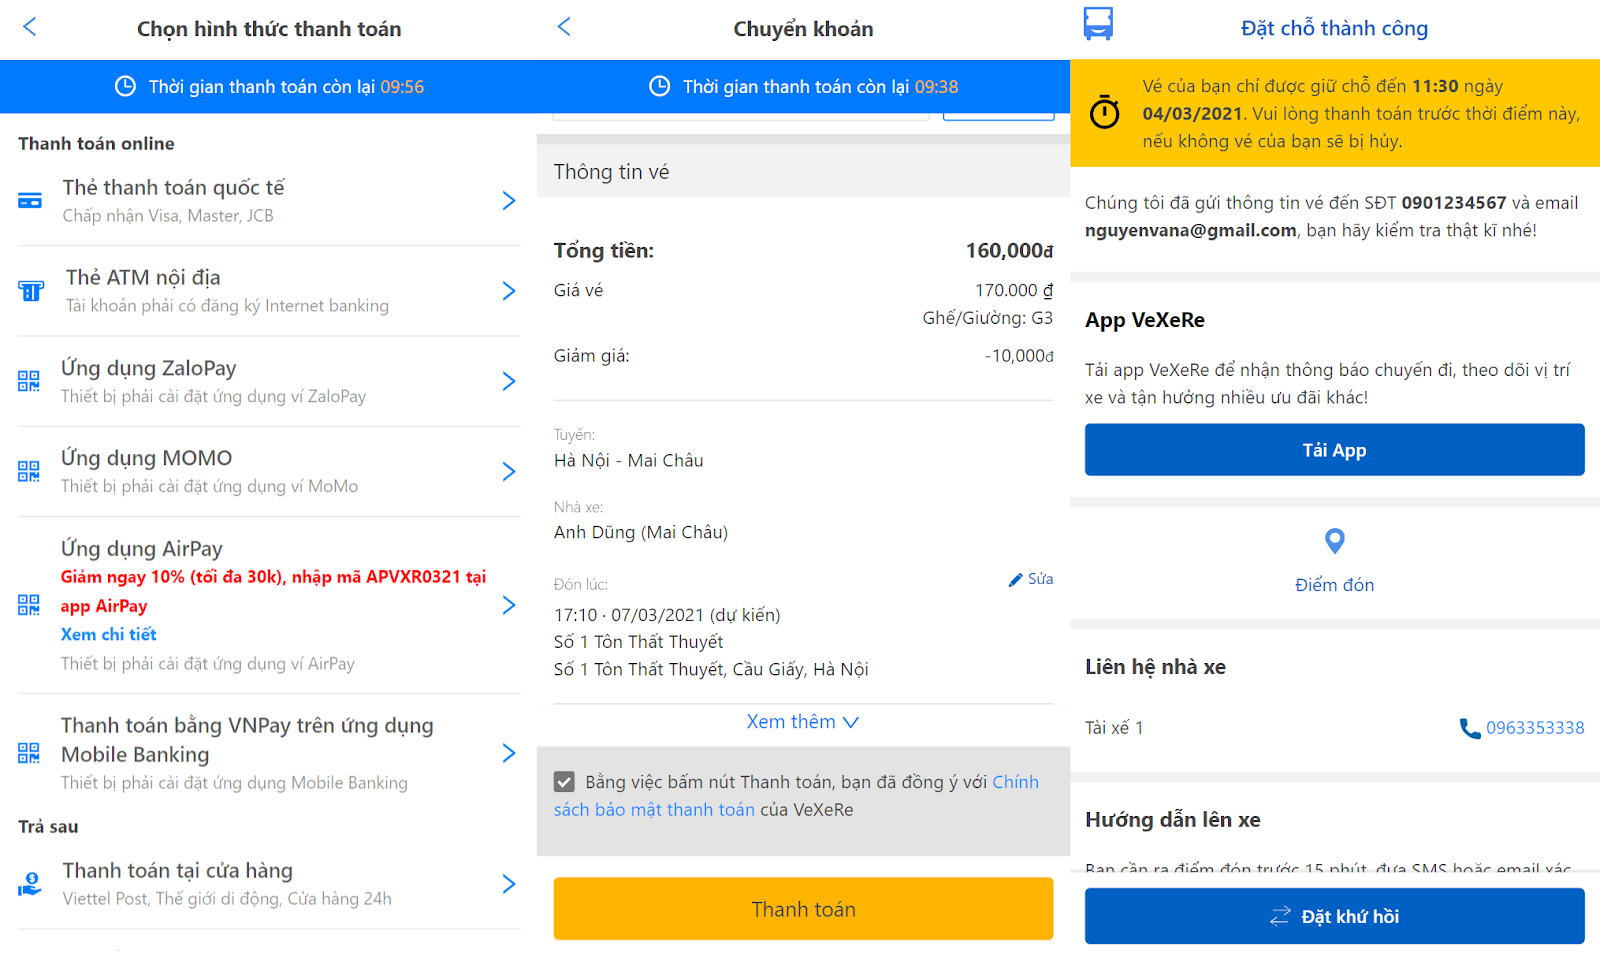Viewport: 1600px width, 953px height.
Task: Click the Đặt khứ hồi button
Action: (1334, 916)
